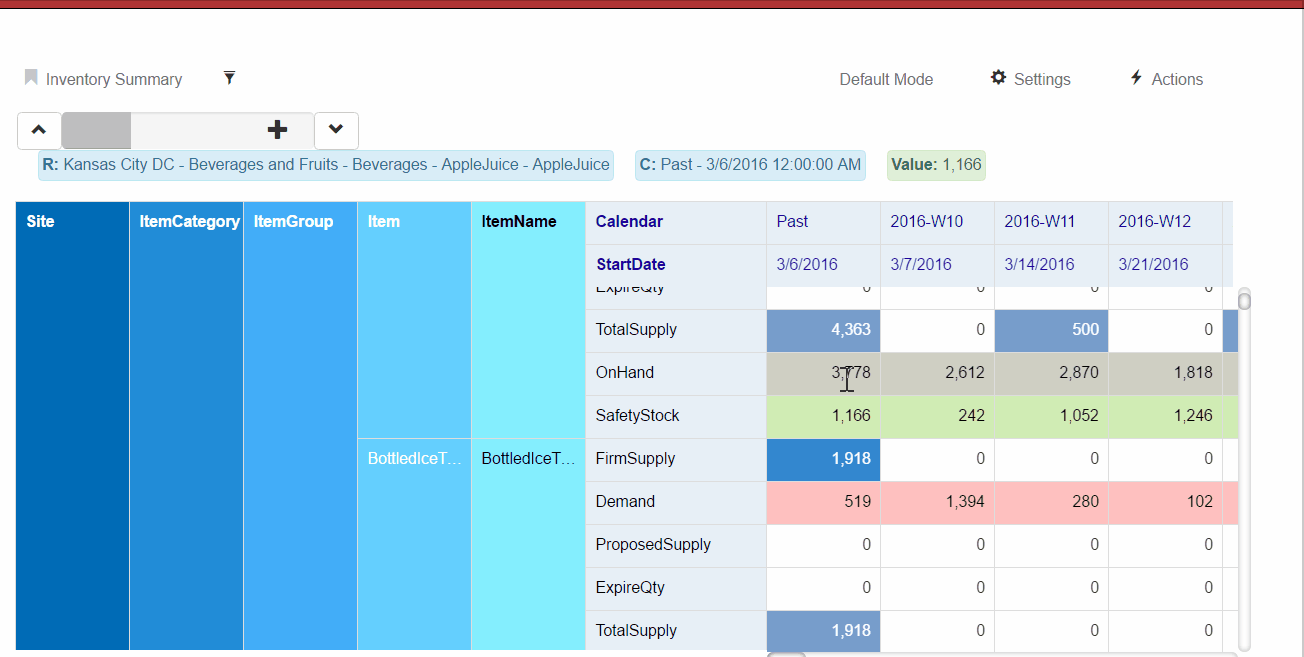Screen dimensions: 1304x657
Task: Click the BottledIceT… item cell
Action: coord(414,459)
